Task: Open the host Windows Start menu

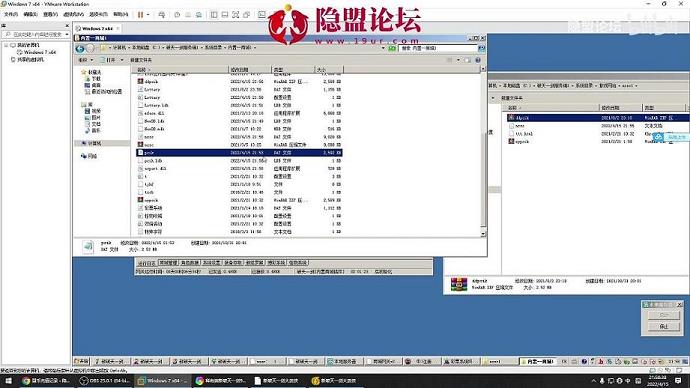Action: click(8, 381)
